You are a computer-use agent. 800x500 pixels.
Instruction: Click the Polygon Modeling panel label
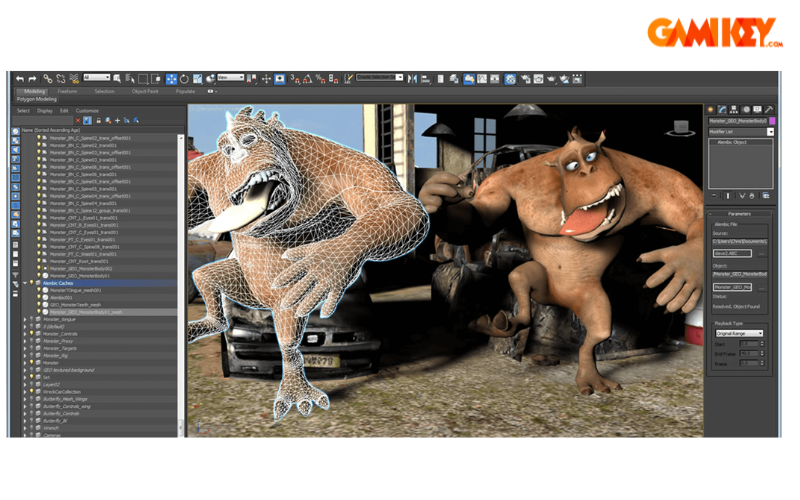click(37, 99)
